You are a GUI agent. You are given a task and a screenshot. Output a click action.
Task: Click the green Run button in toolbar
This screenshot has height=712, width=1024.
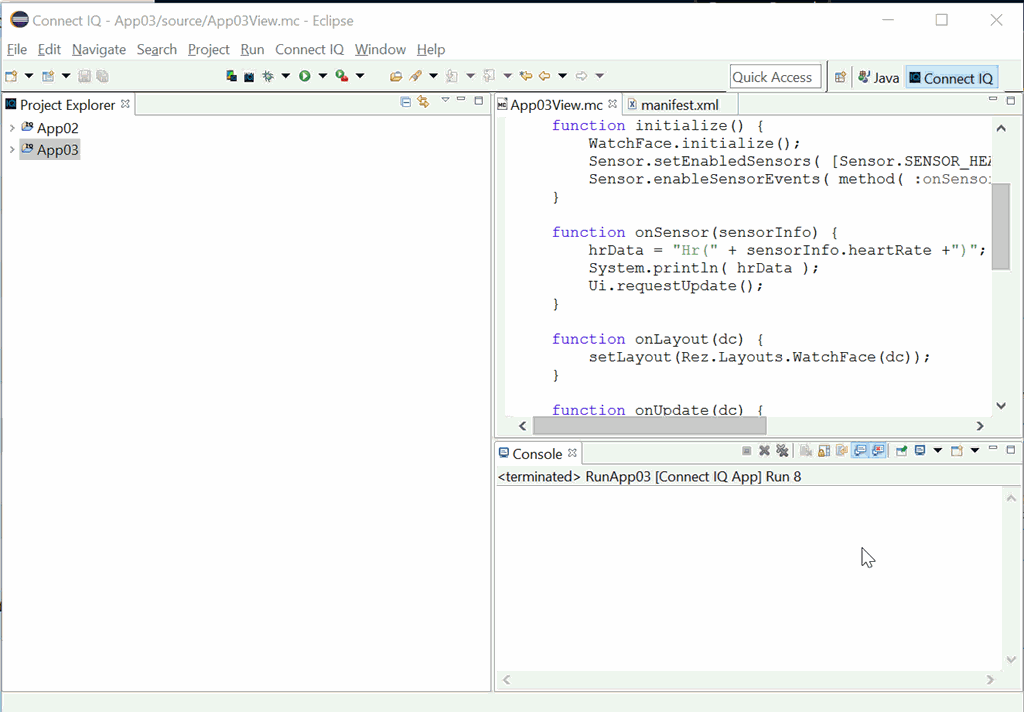[x=304, y=76]
